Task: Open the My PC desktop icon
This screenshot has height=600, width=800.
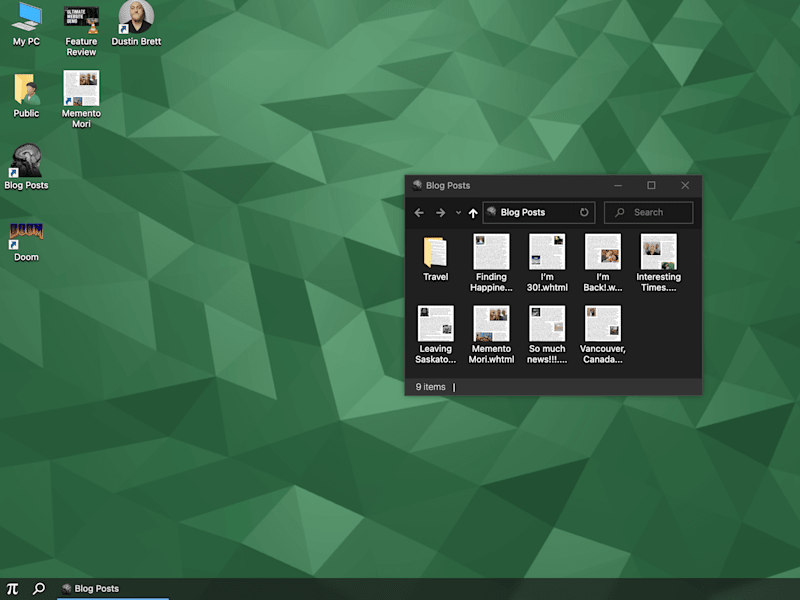Action: pos(26,24)
